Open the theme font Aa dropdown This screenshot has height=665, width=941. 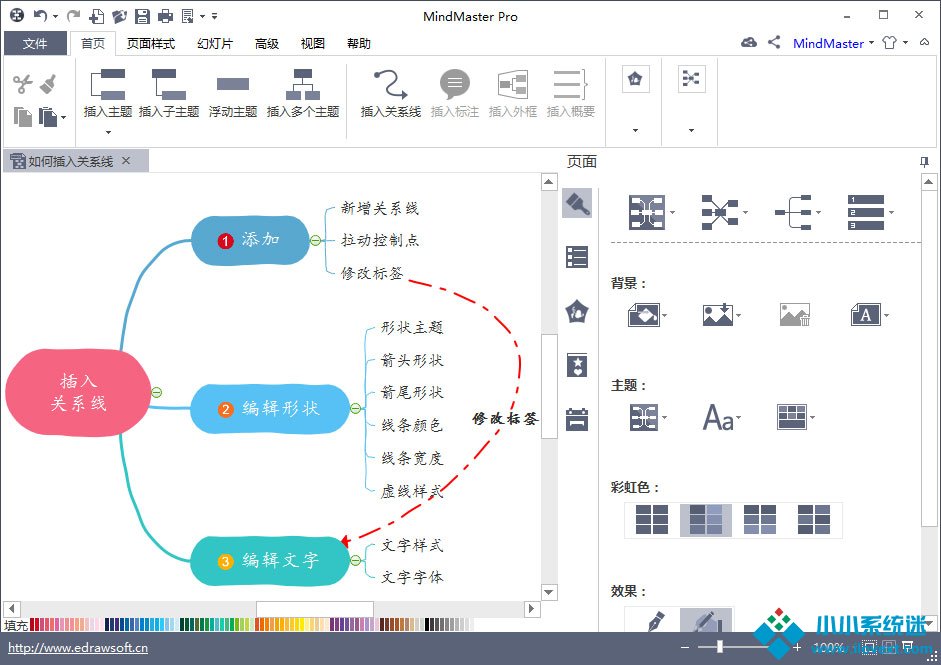tap(722, 416)
